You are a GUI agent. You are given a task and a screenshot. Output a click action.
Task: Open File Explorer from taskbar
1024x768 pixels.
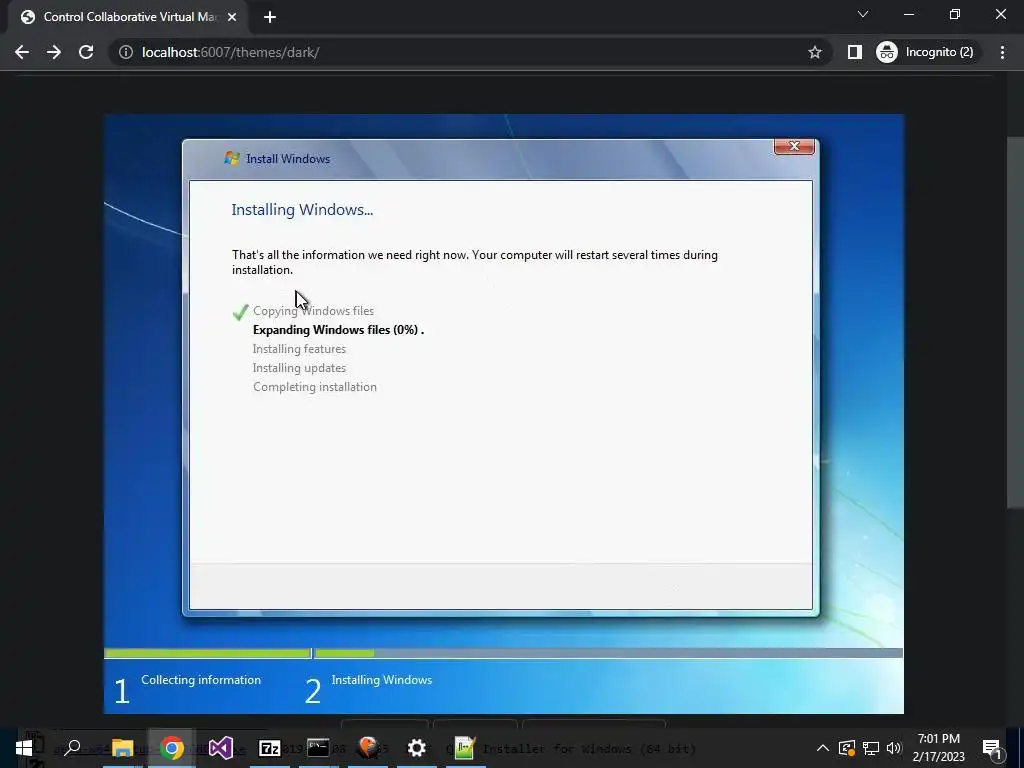122,748
